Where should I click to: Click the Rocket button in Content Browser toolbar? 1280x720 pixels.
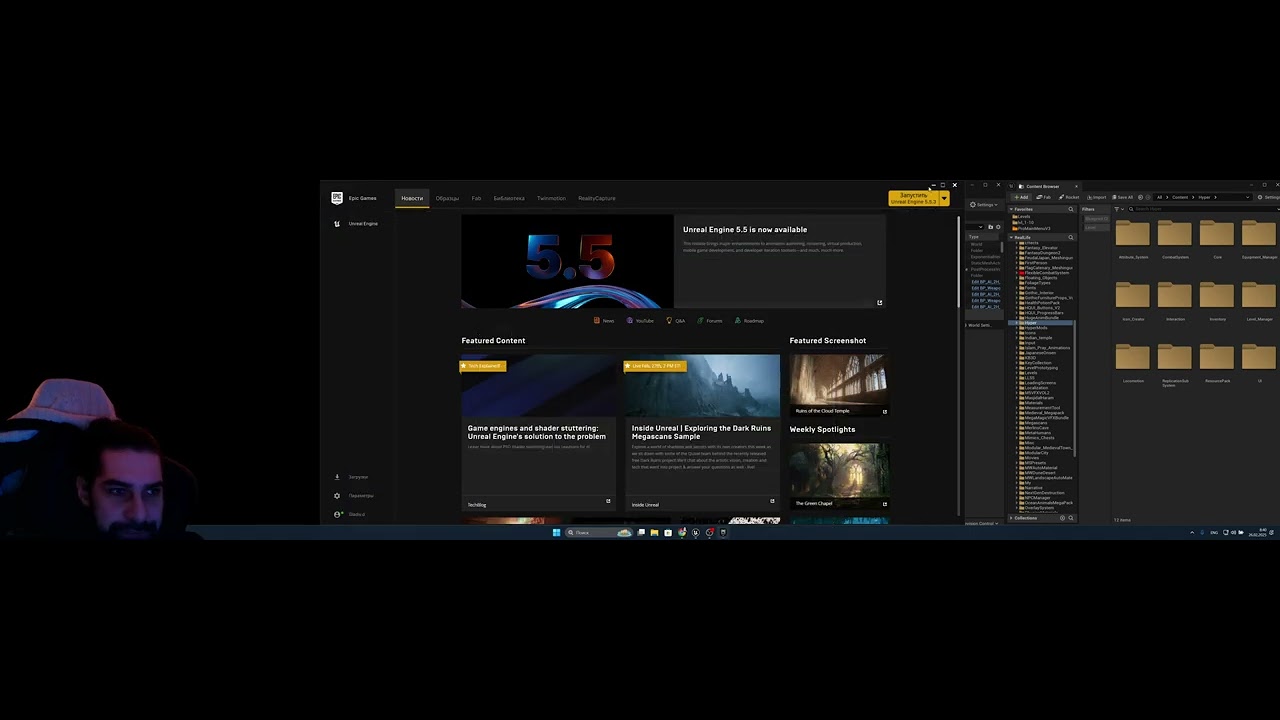[1069, 197]
